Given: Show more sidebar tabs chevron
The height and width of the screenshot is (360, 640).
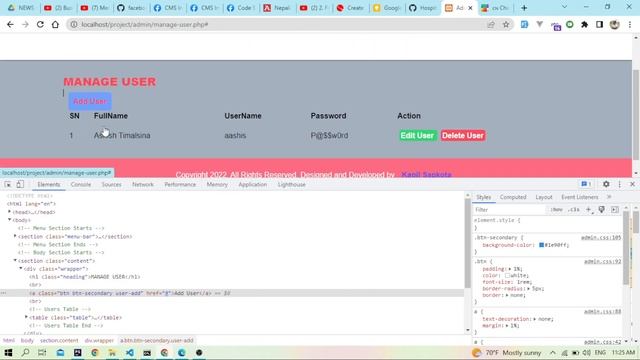Looking at the screenshot, I should [609, 197].
